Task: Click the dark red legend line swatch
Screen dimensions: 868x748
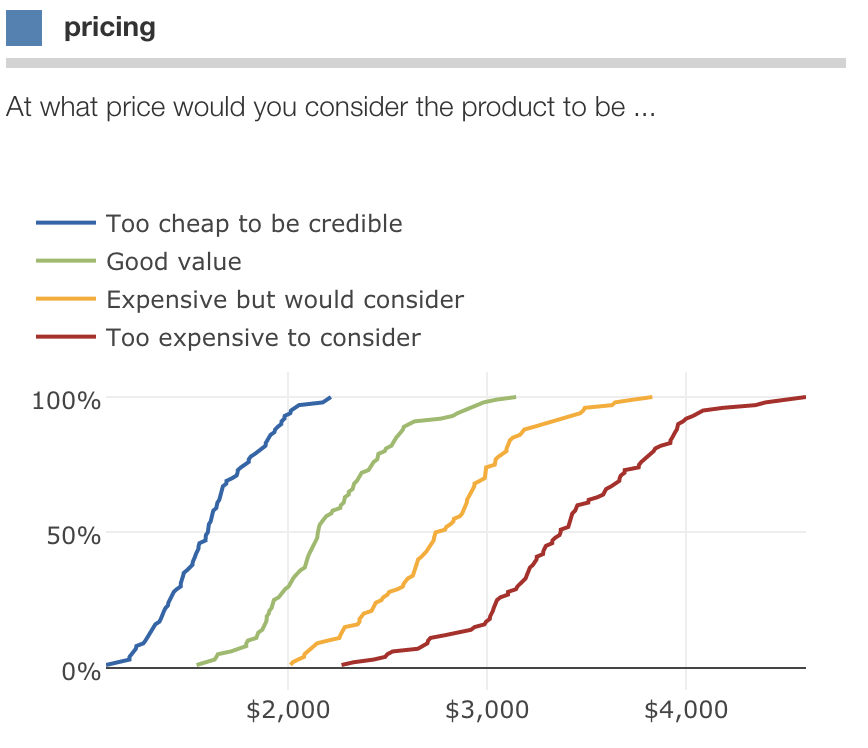Action: click(67, 338)
